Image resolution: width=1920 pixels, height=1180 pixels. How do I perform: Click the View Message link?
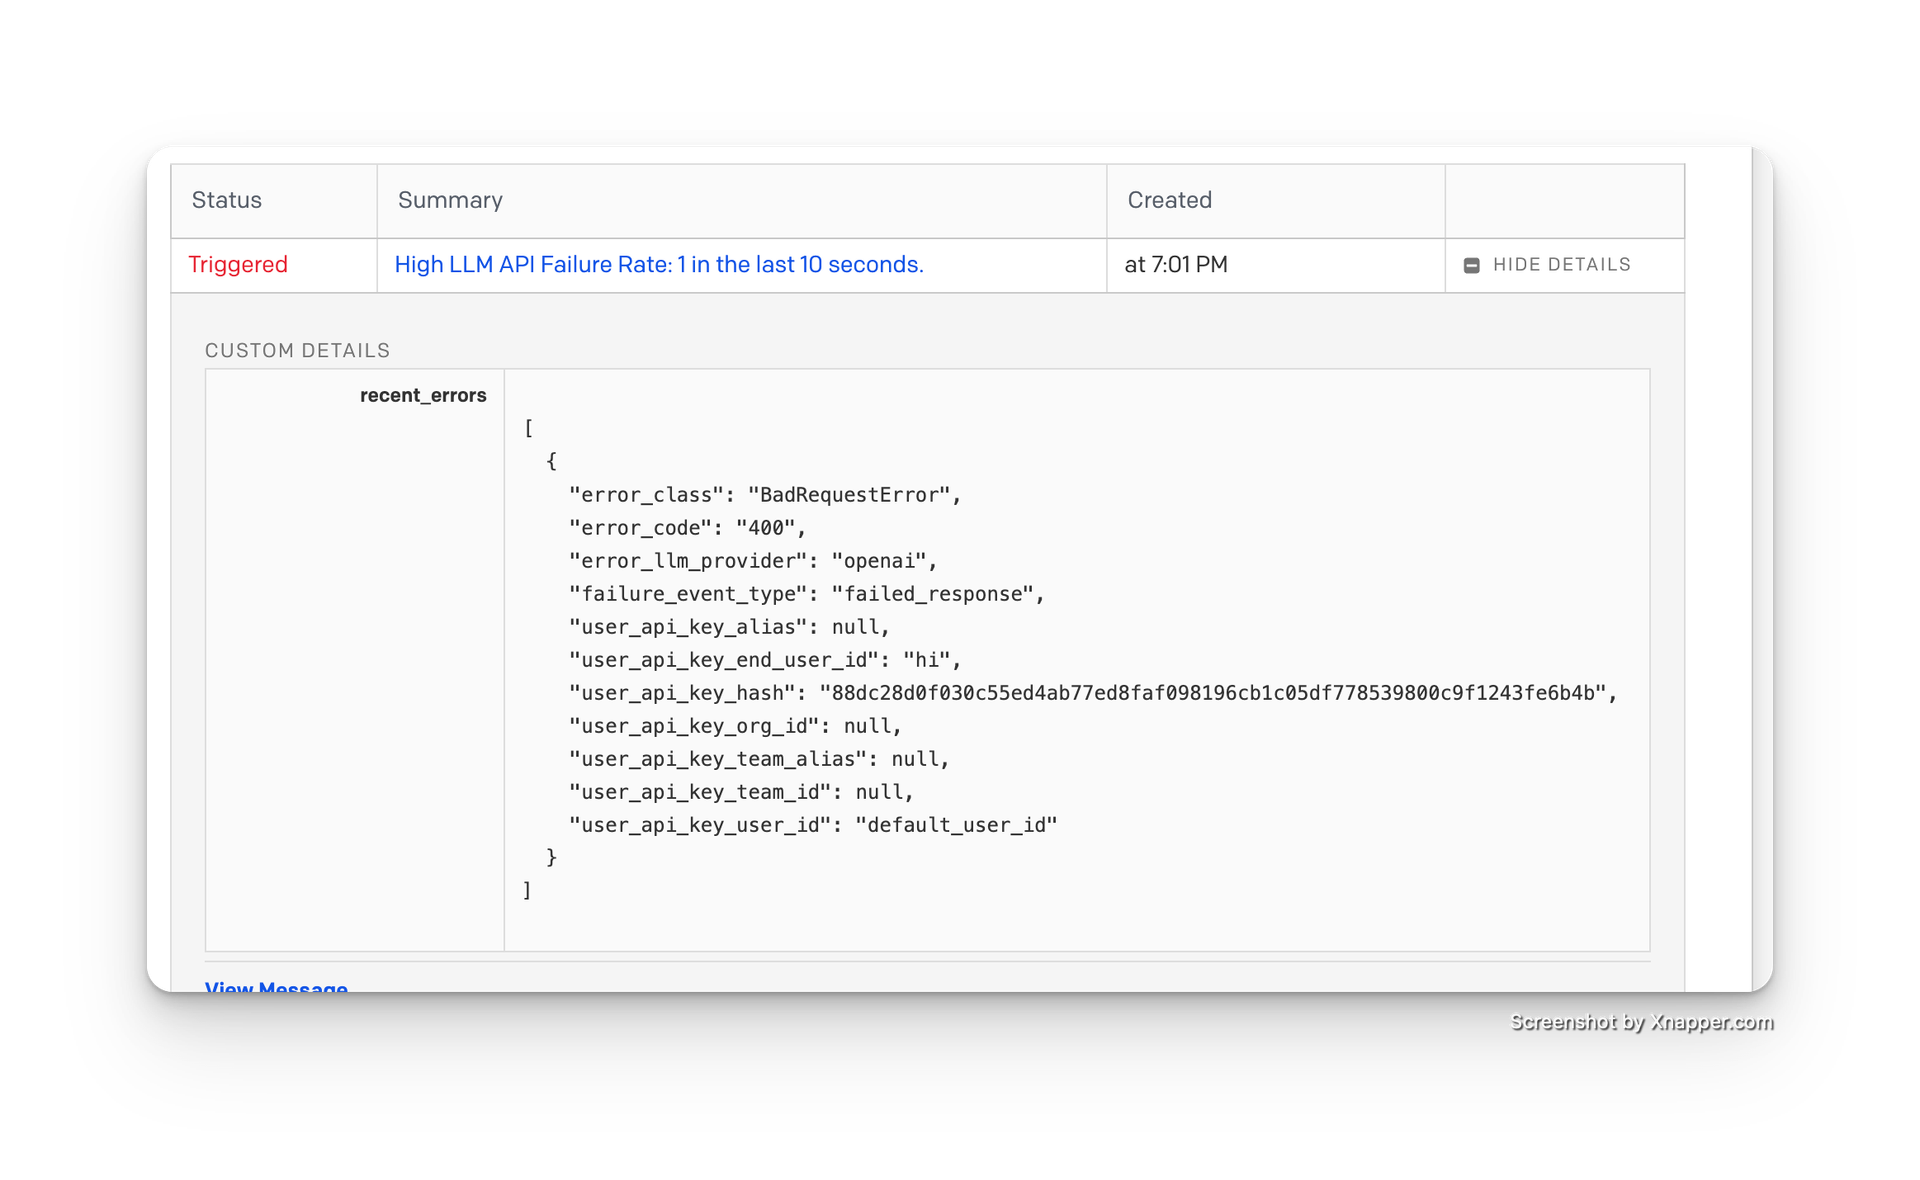tap(276, 988)
